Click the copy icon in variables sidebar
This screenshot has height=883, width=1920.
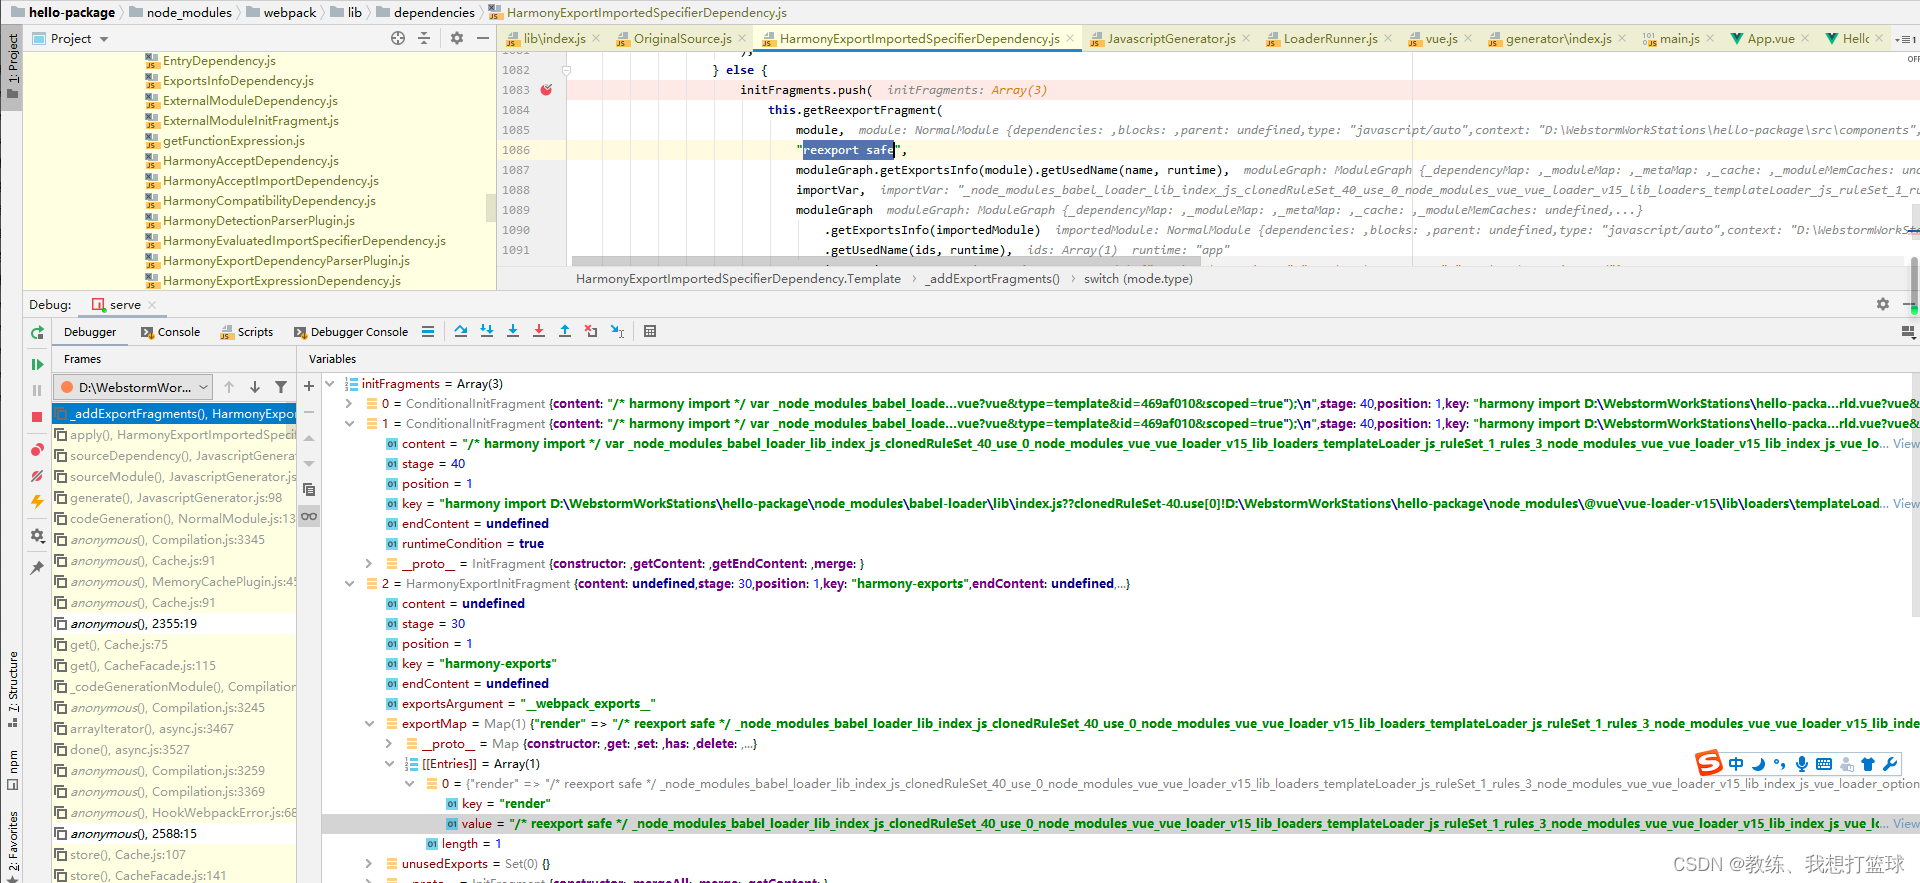(x=309, y=490)
